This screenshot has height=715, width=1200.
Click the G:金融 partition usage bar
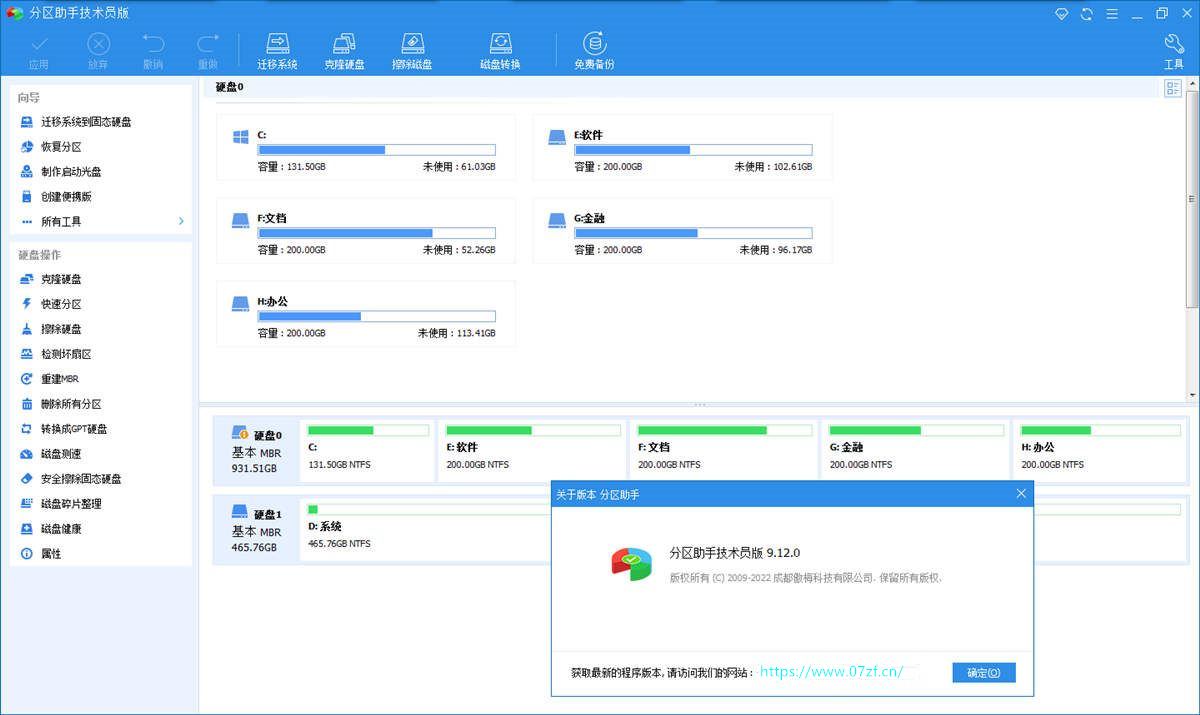(692, 233)
